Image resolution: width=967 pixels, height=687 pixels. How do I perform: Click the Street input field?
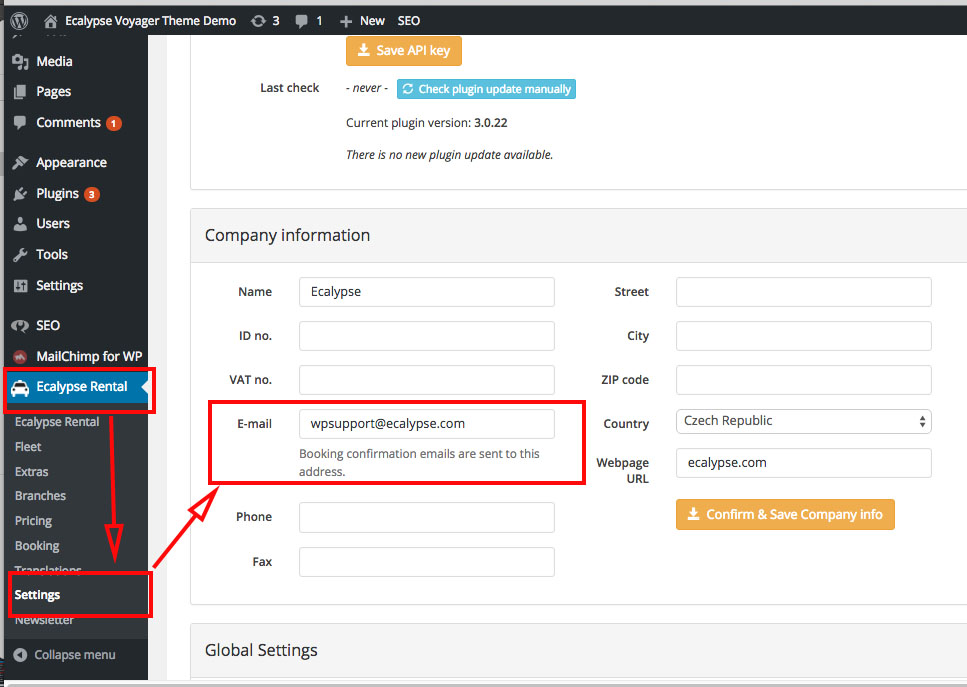pyautogui.click(x=804, y=292)
